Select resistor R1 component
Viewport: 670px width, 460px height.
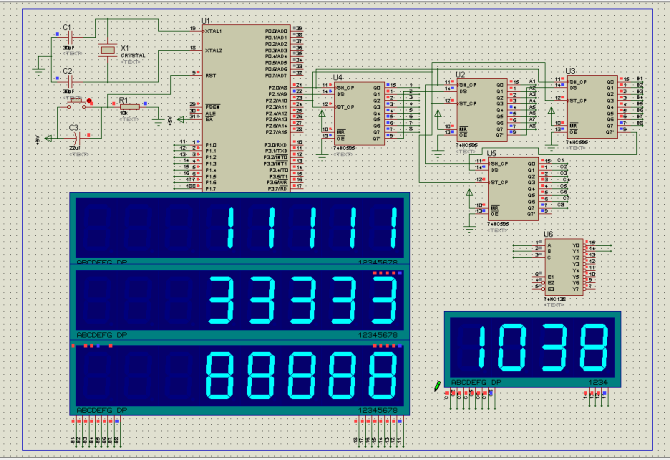124,107
